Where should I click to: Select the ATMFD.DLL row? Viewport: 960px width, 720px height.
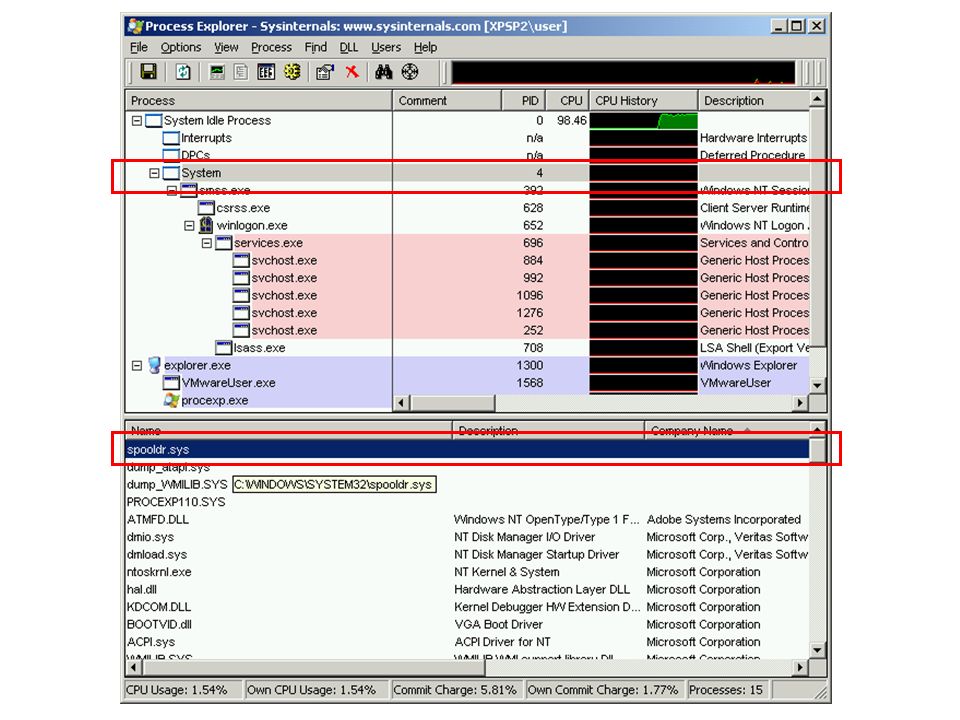[467, 519]
